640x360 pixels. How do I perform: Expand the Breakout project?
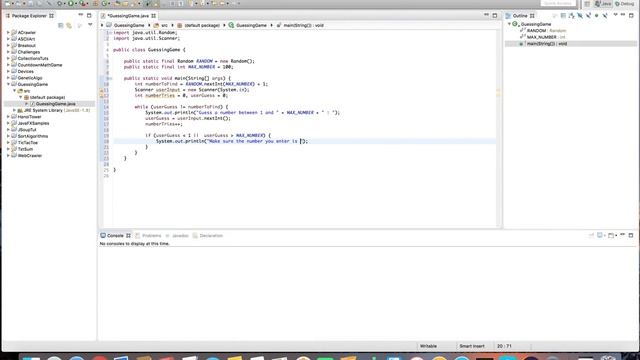[8, 45]
